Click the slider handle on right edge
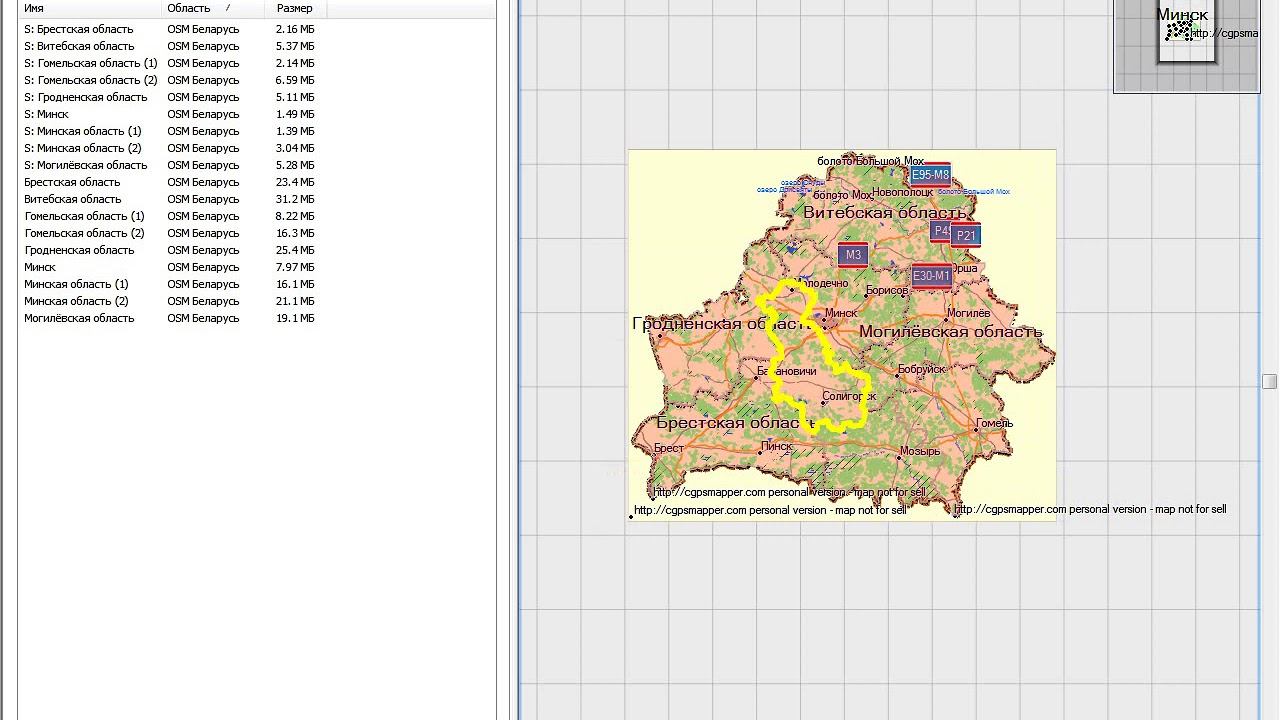The height and width of the screenshot is (720, 1280). pos(1269,381)
